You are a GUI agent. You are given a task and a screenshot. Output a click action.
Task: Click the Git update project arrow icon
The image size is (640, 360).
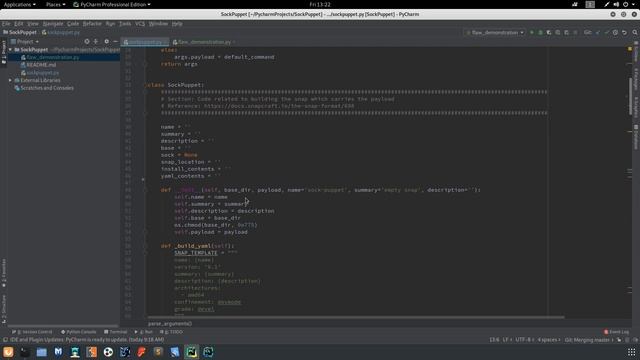tap(598, 32)
